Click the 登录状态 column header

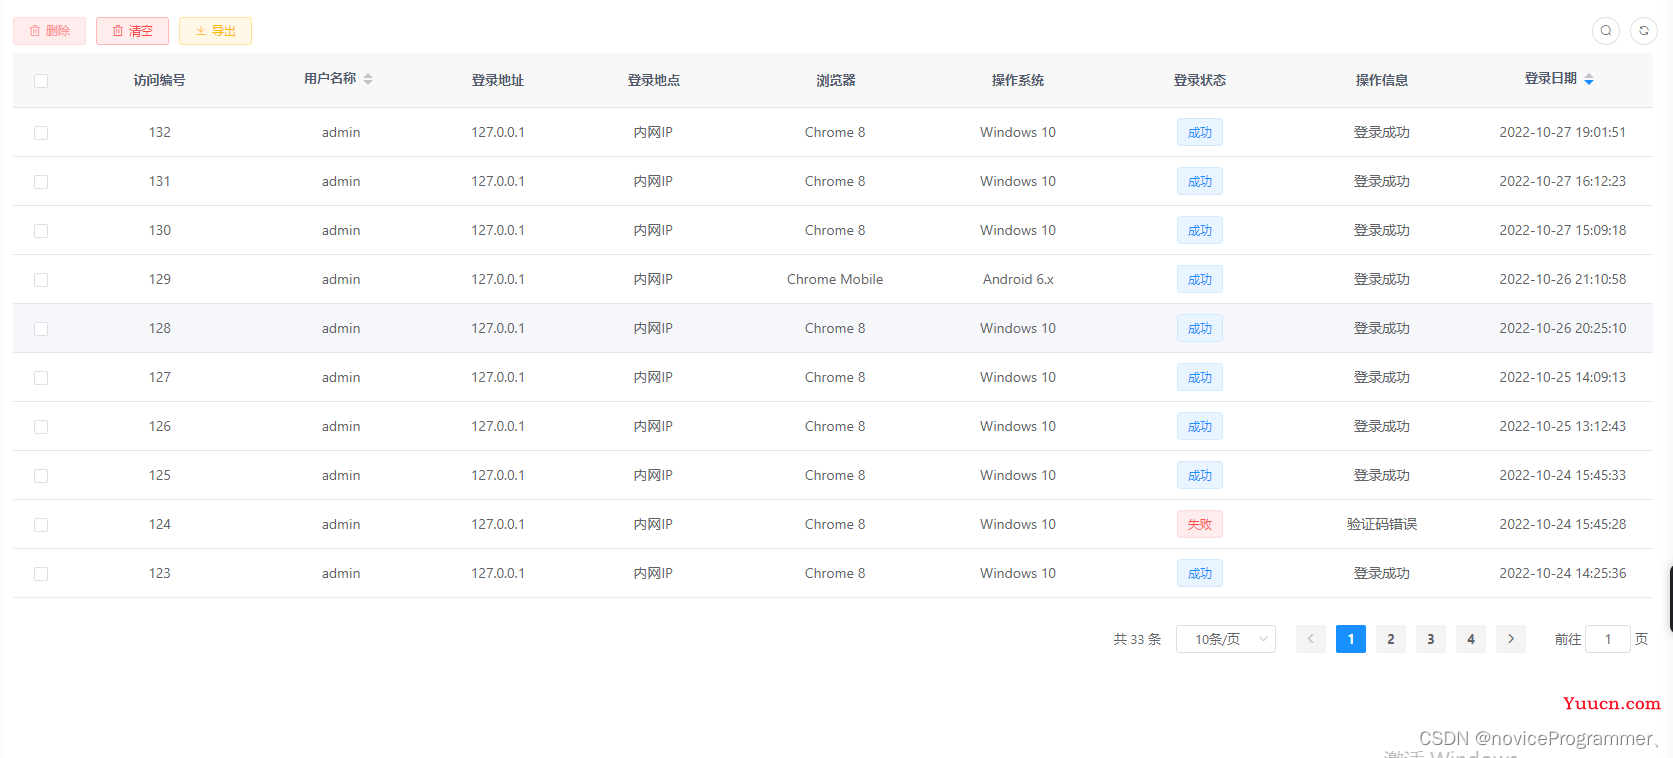tap(1200, 80)
